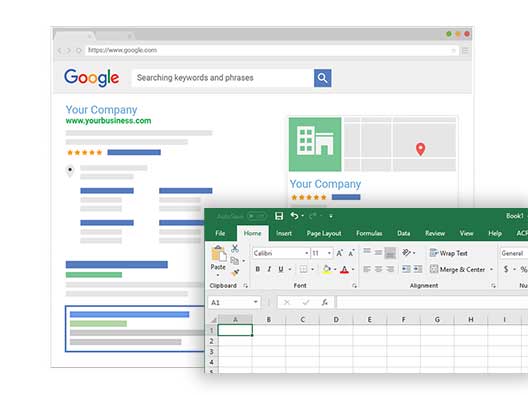This screenshot has width=528, height=395.
Task: Toggle Underline formatting
Action: [x=281, y=269]
